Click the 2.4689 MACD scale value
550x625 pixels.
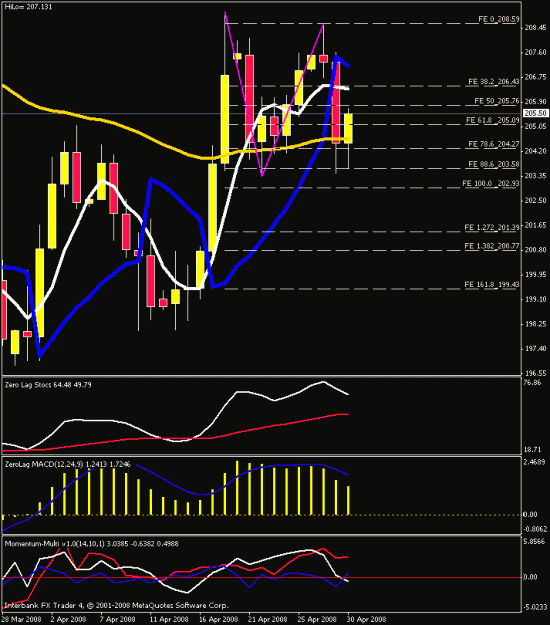(x=534, y=462)
